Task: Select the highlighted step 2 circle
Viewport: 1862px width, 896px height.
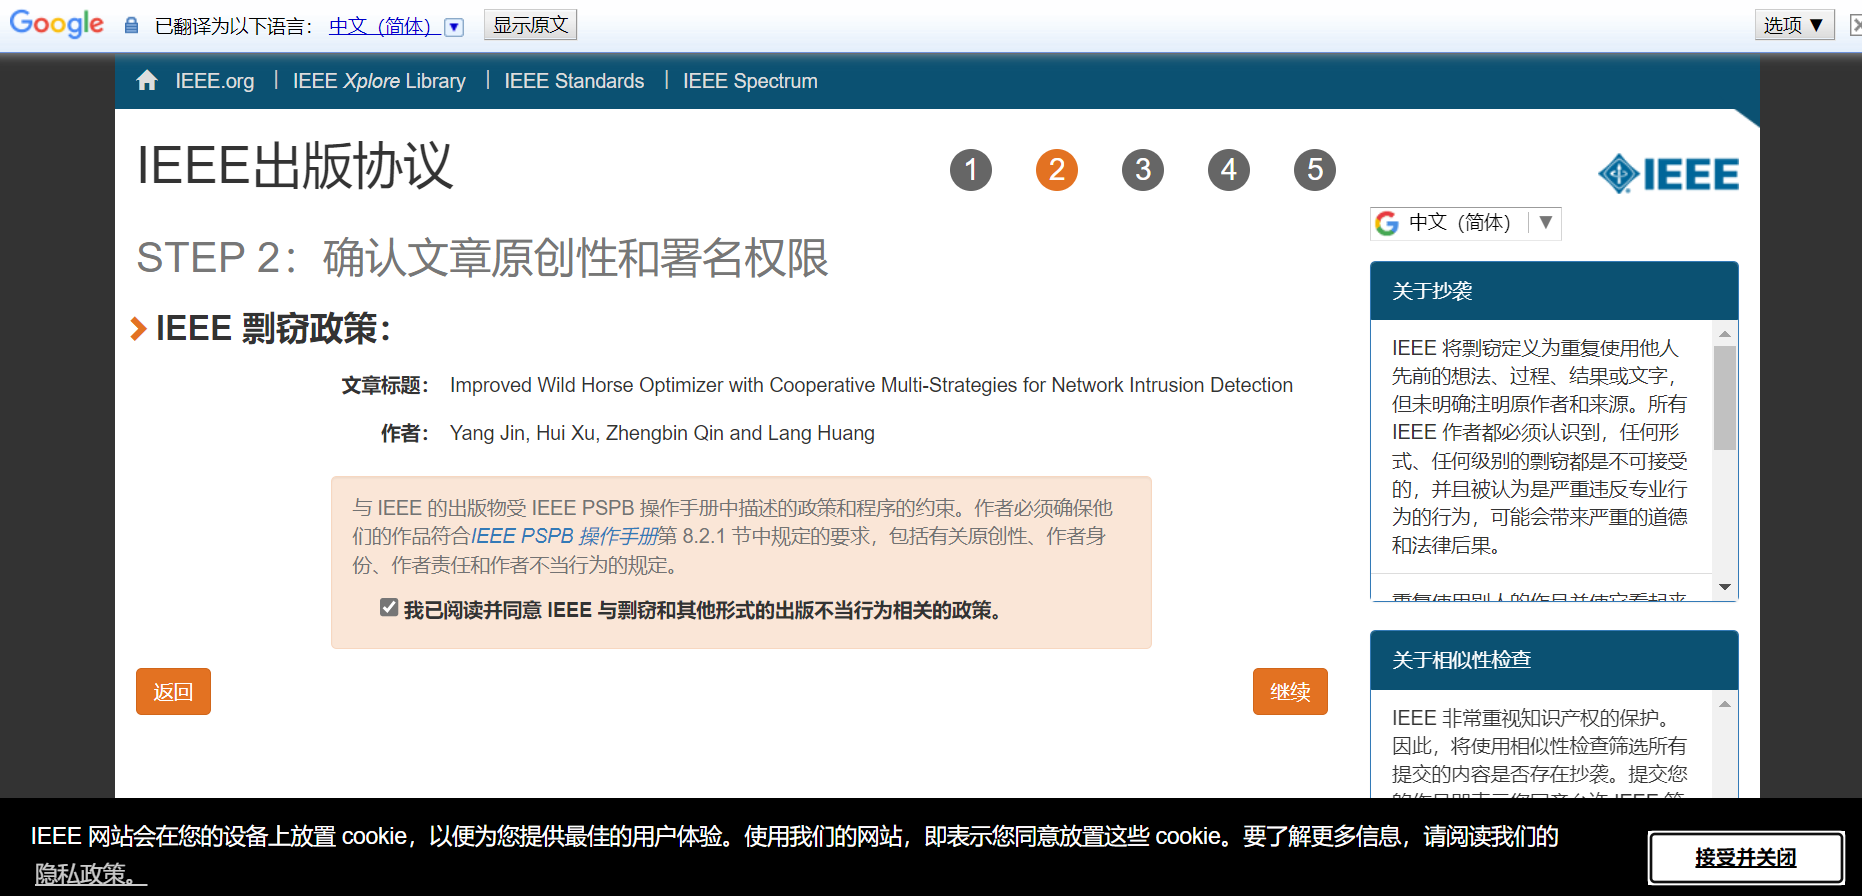Action: click(1057, 170)
